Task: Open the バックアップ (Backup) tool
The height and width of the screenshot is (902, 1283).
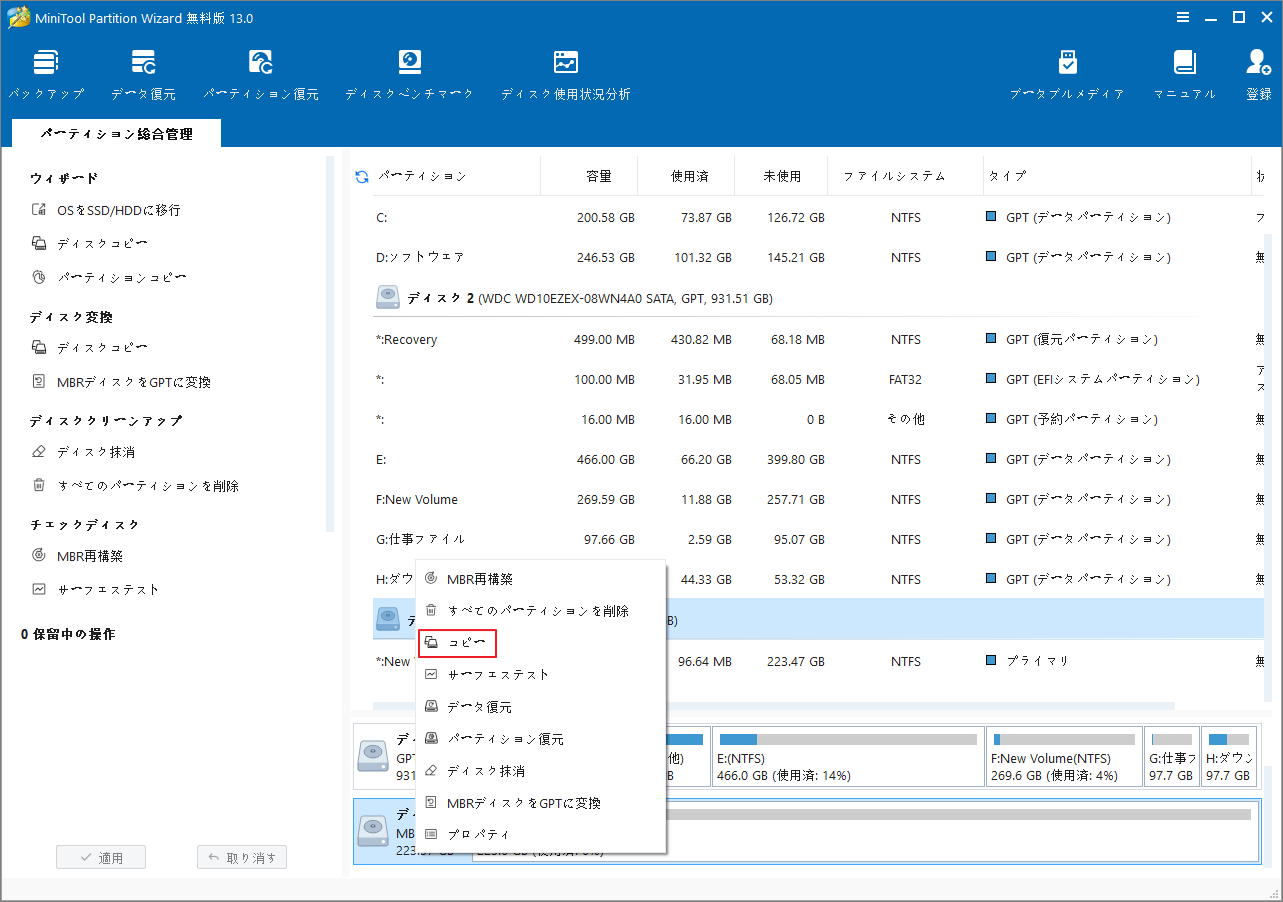Action: pyautogui.click(x=46, y=72)
